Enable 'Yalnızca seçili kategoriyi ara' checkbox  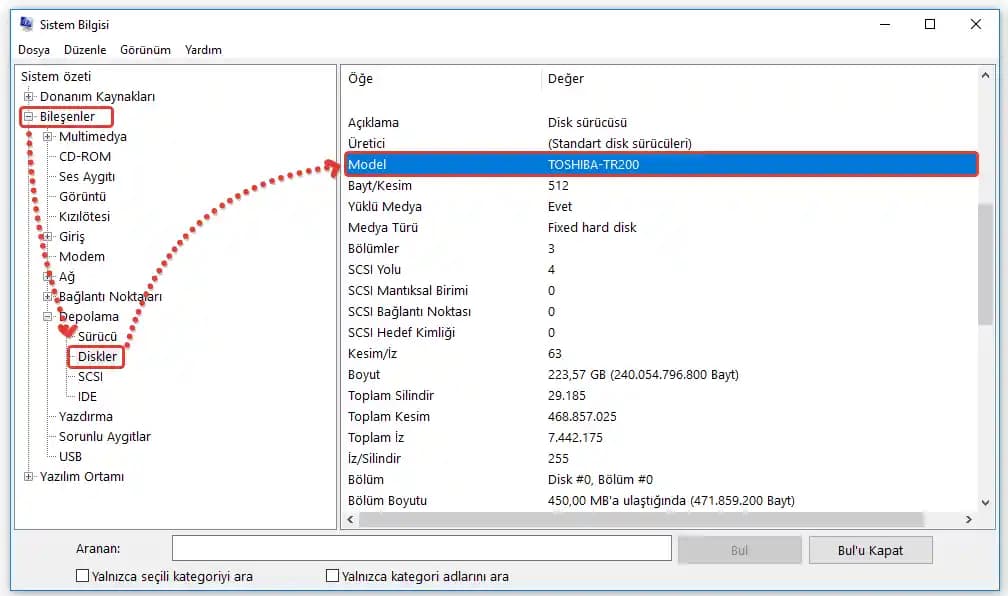tap(83, 576)
